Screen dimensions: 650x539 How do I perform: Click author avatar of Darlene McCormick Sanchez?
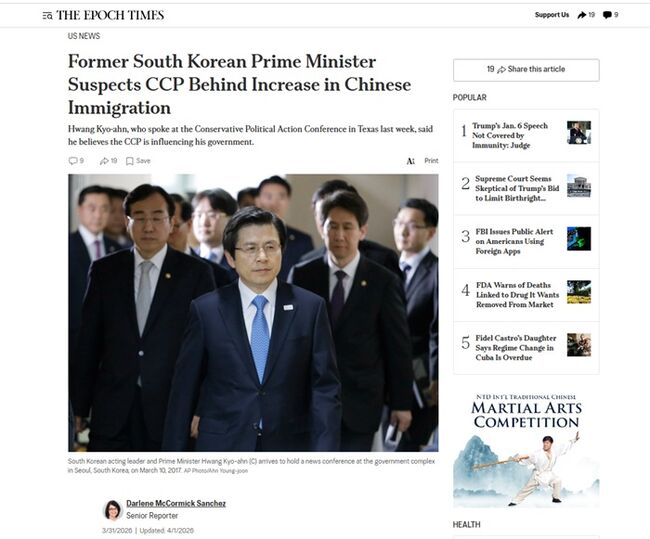112,510
